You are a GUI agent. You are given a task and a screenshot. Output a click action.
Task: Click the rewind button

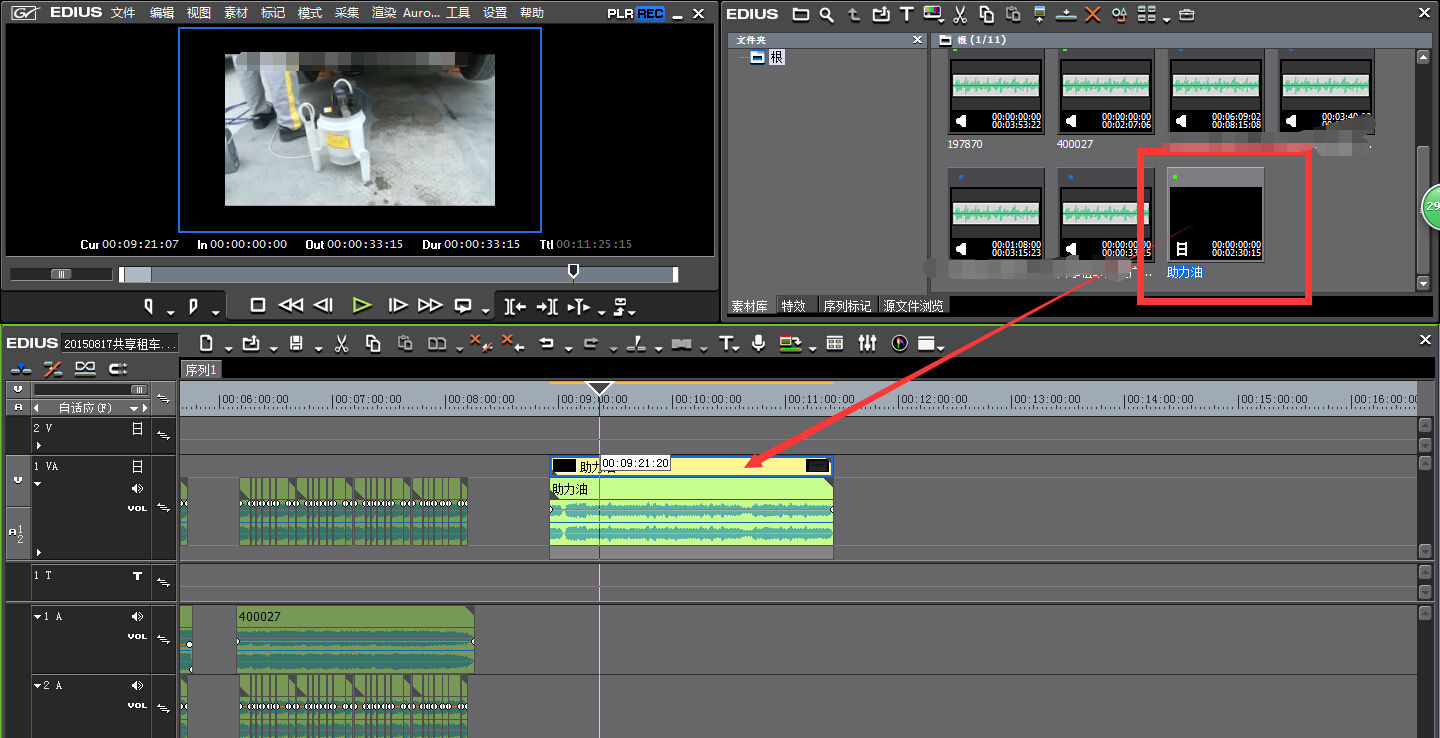coord(290,305)
